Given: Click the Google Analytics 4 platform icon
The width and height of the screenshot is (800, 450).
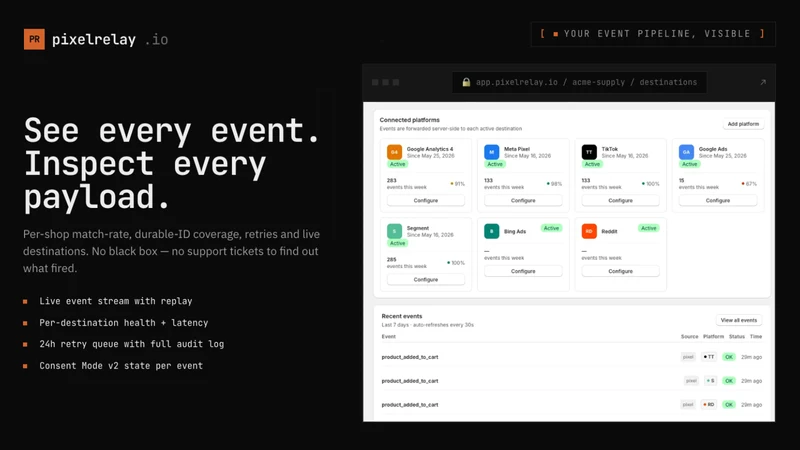Looking at the screenshot, I should pyautogui.click(x=394, y=152).
